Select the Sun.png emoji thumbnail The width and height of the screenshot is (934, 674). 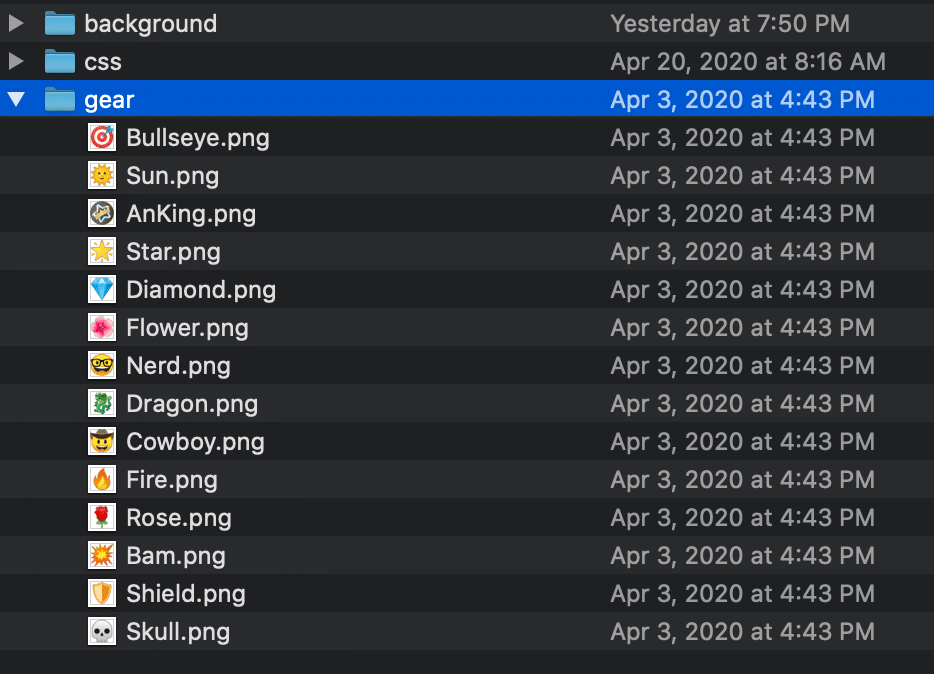point(102,176)
